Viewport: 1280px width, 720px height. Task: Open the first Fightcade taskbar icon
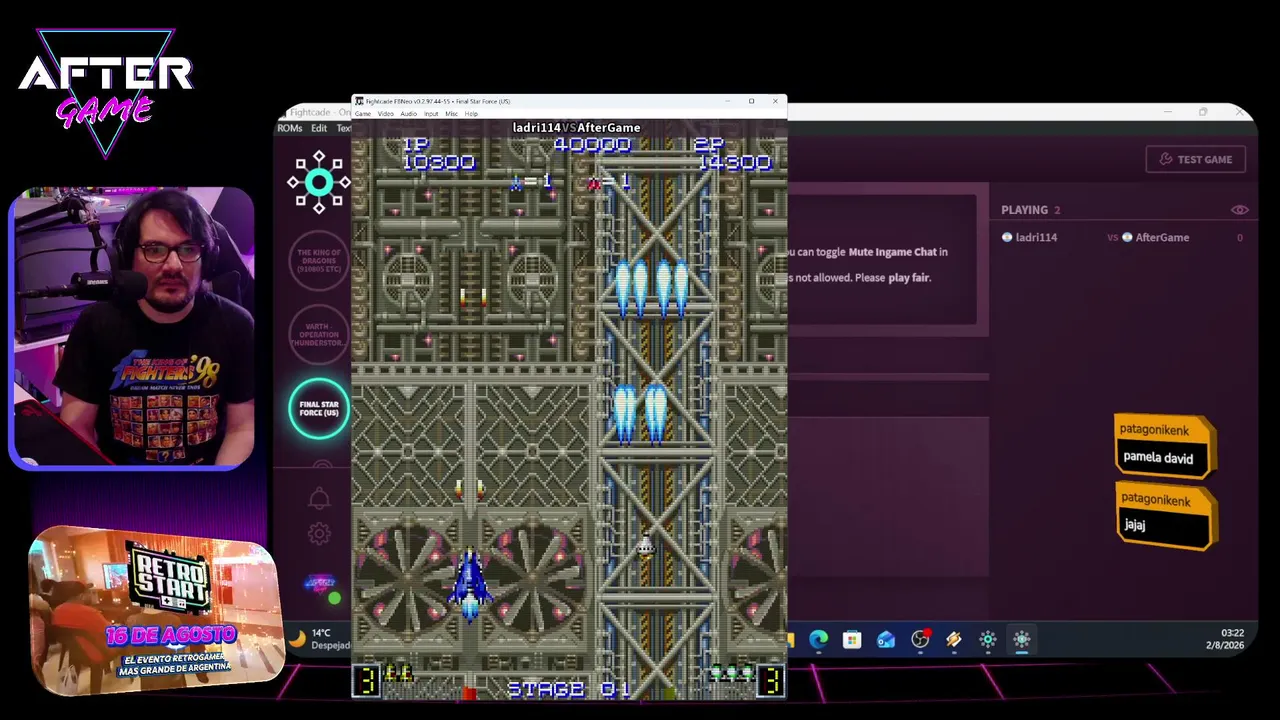tap(988, 640)
